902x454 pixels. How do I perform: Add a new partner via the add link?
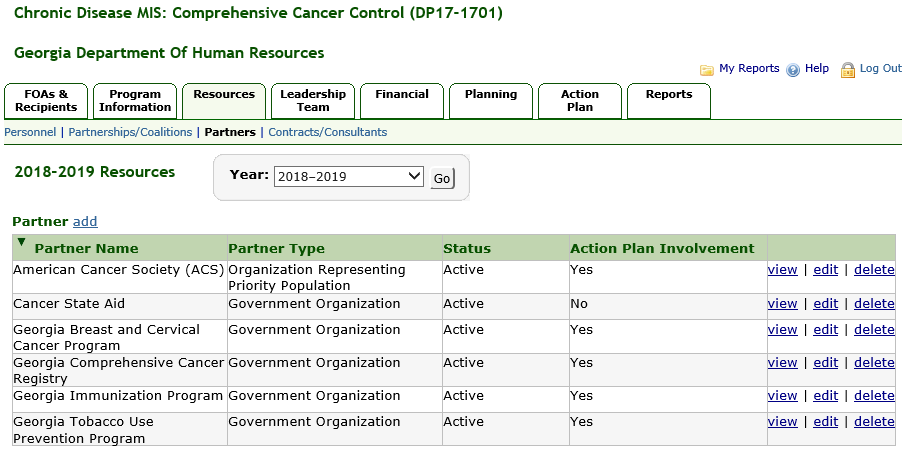85,222
